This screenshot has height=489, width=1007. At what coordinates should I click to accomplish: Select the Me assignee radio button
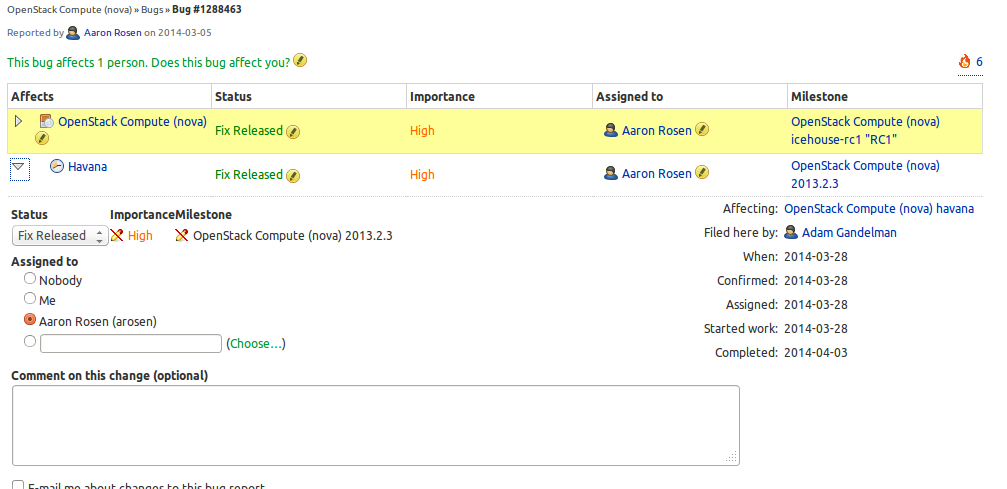coord(31,299)
